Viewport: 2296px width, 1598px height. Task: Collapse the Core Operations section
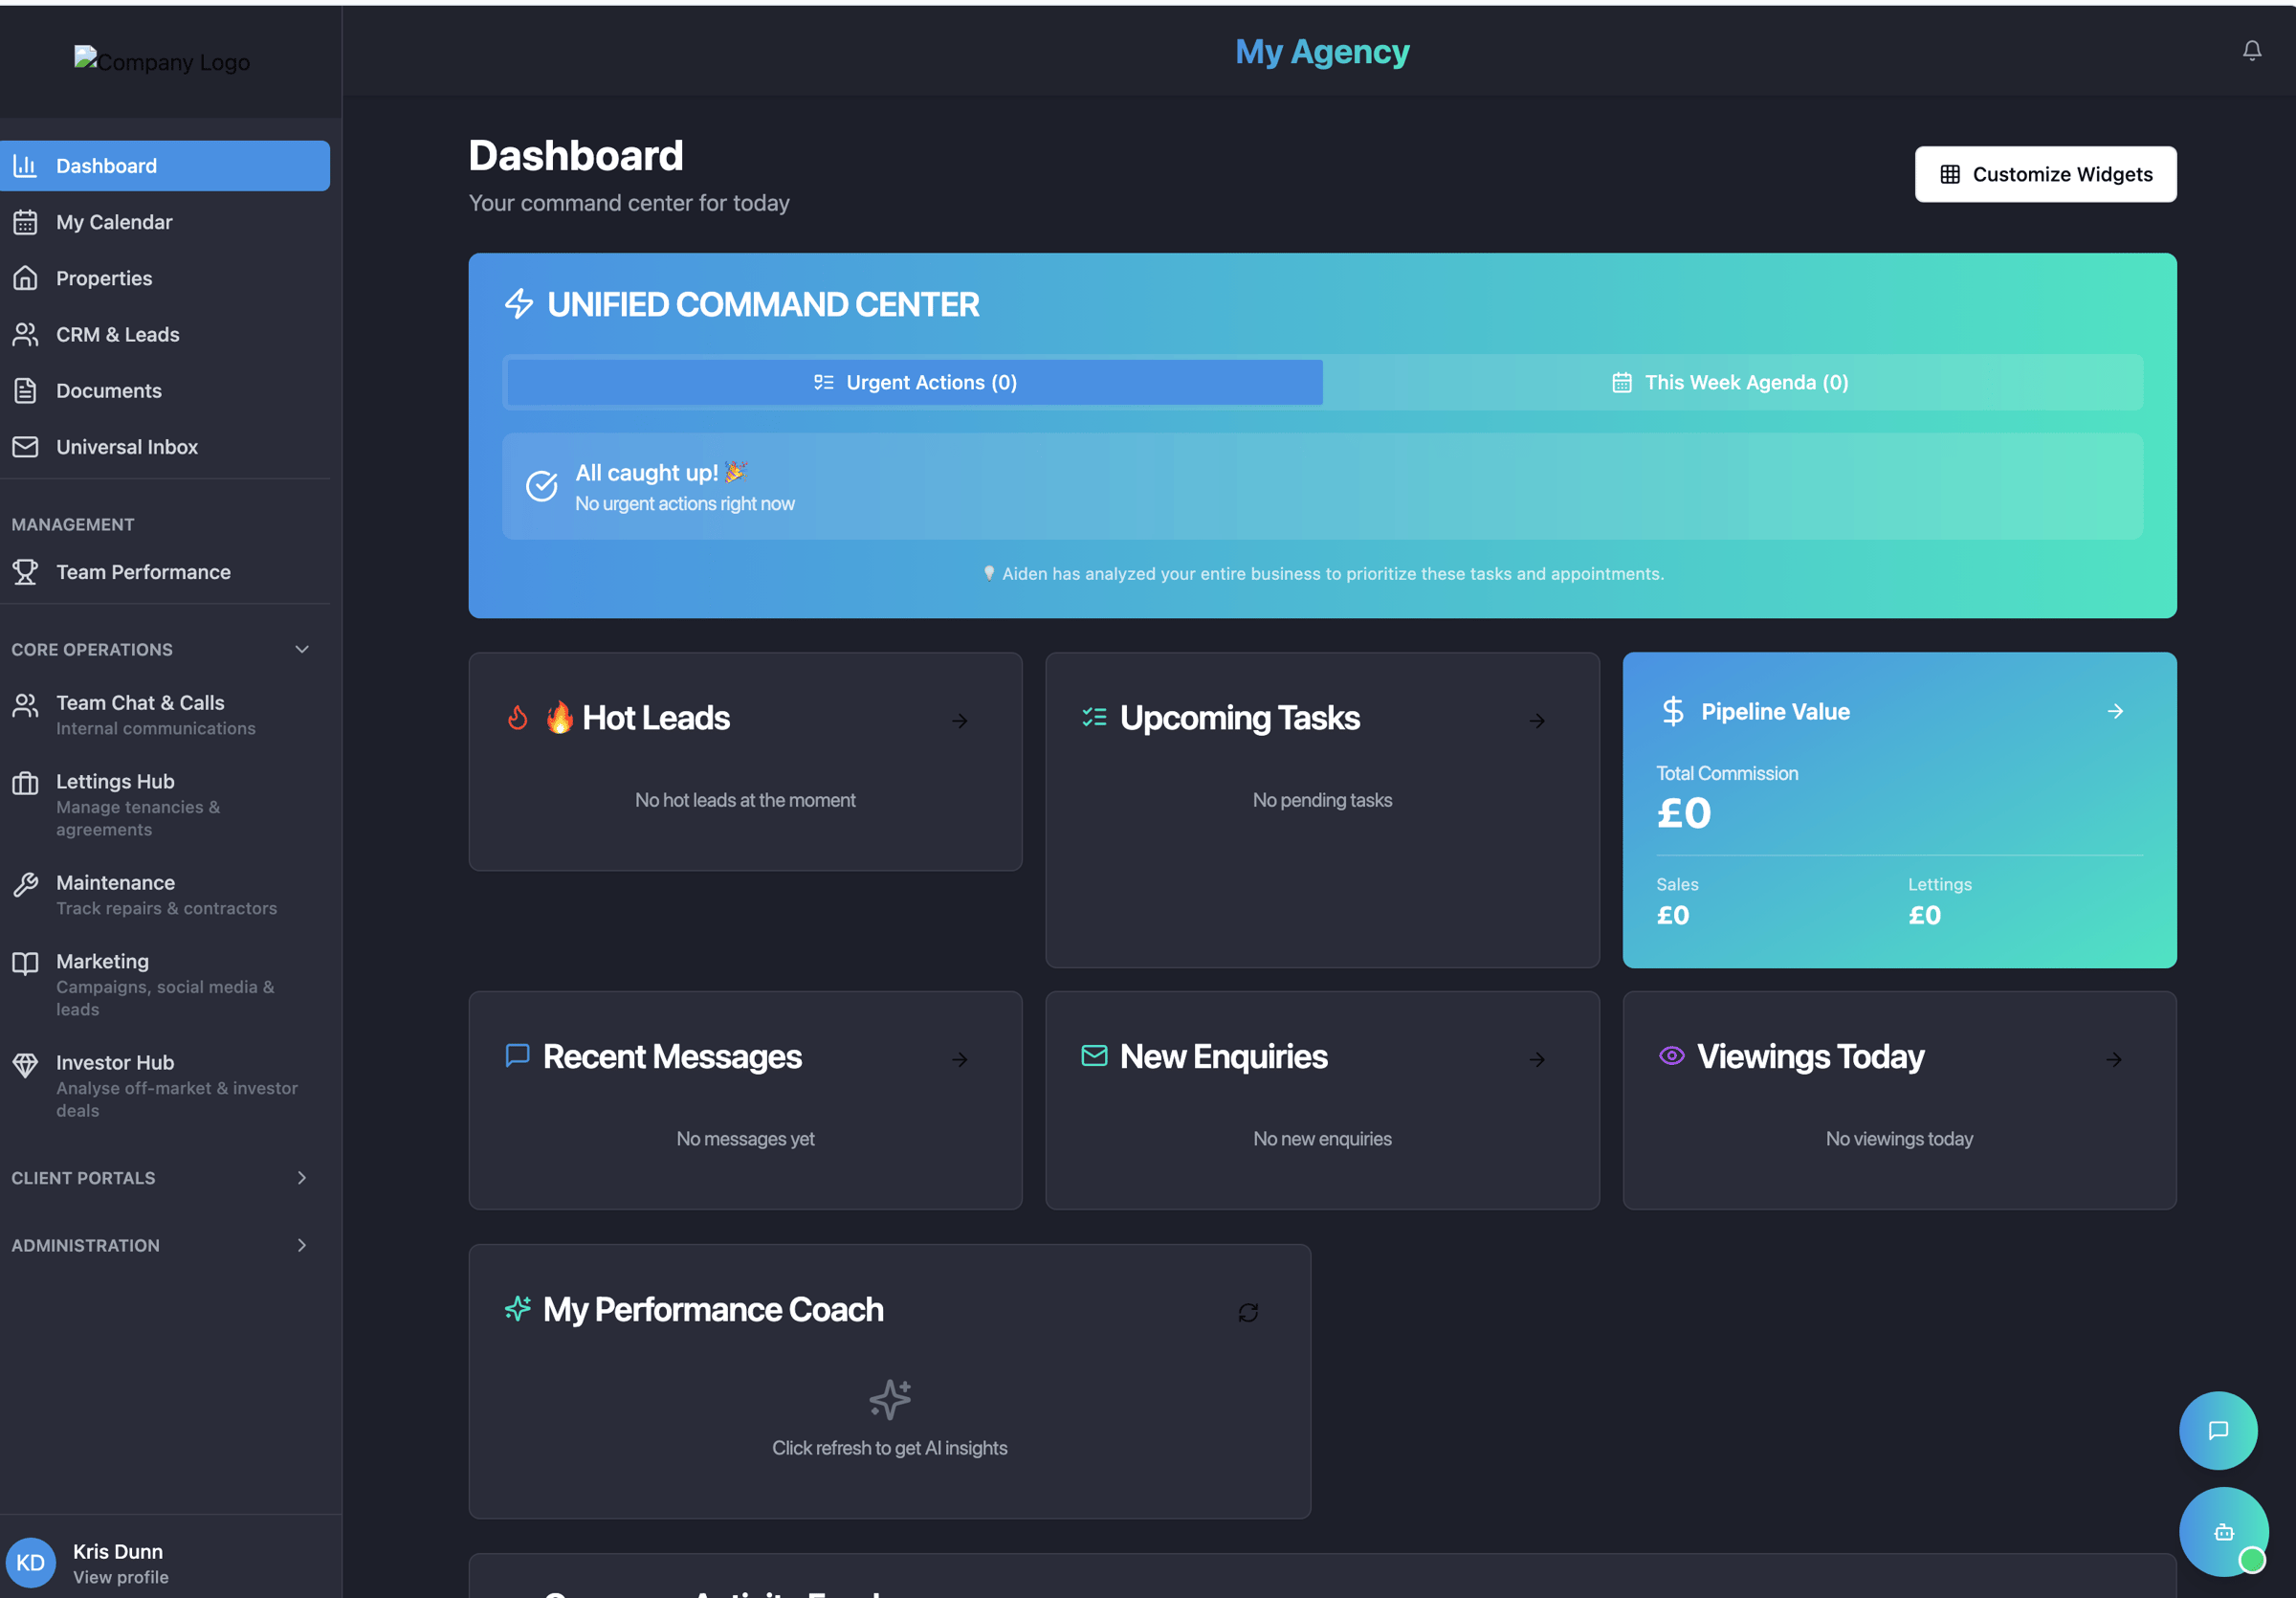pos(302,649)
